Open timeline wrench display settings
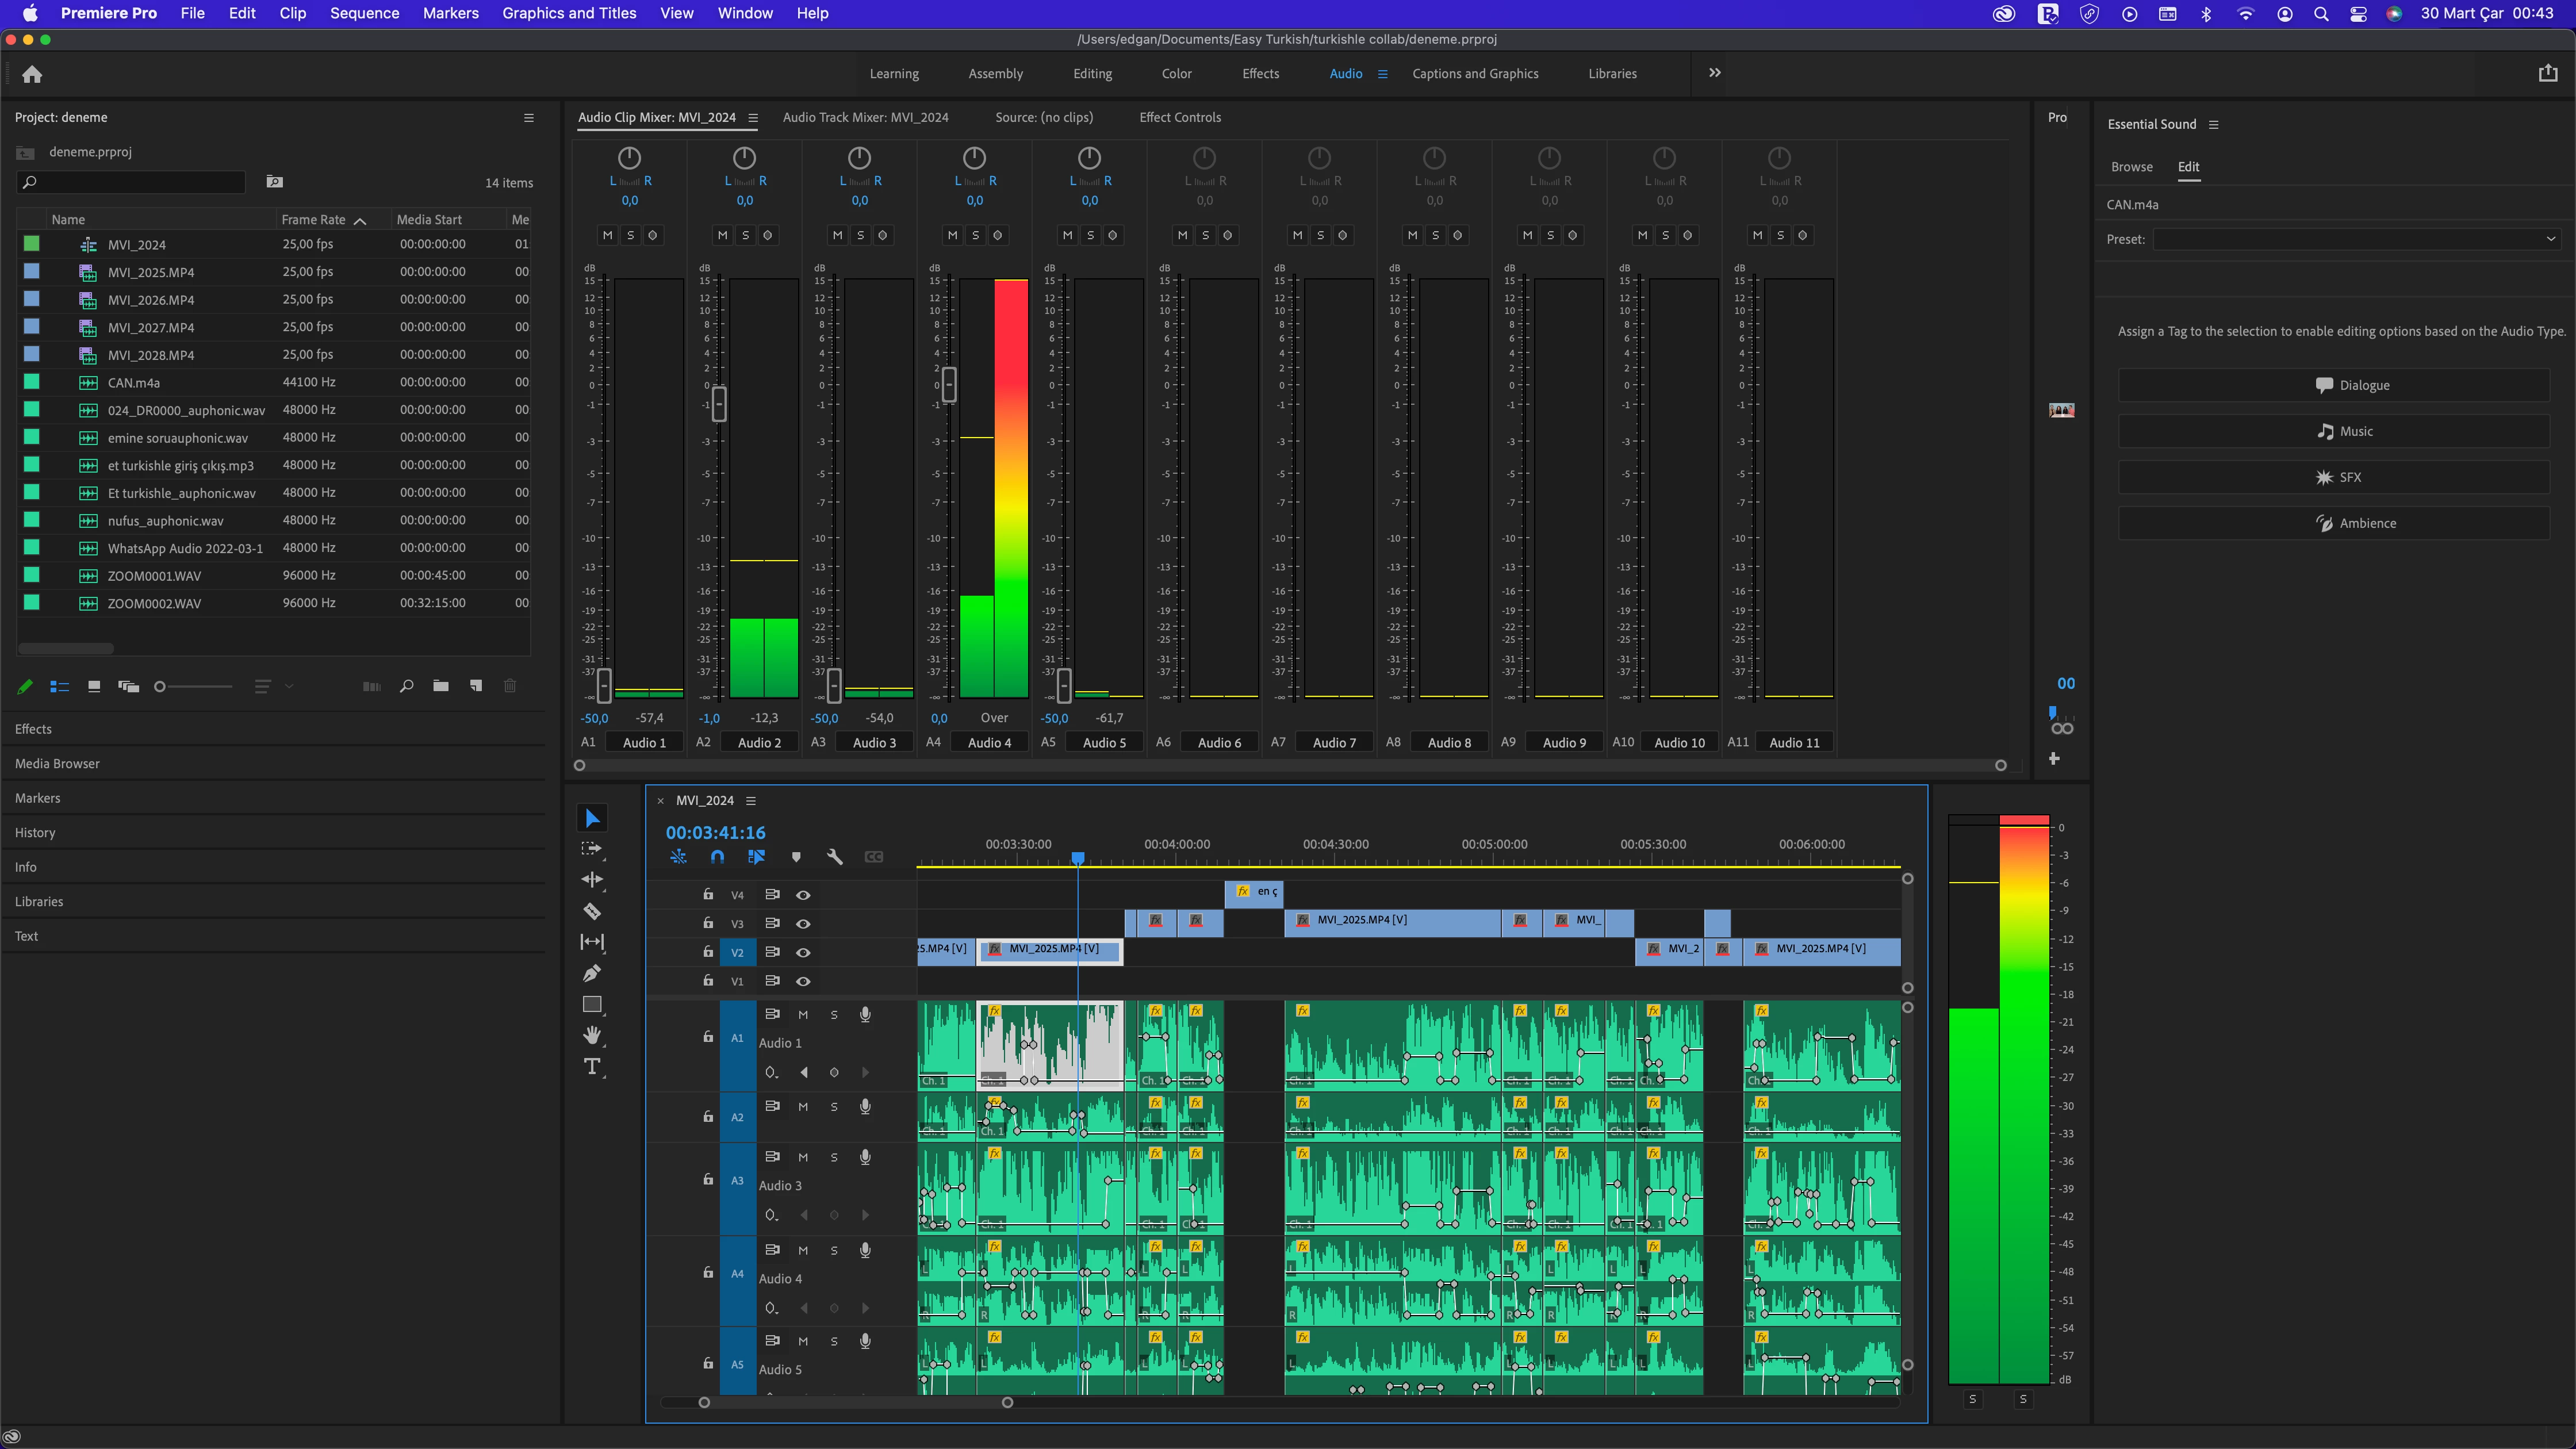The height and width of the screenshot is (1449, 2576). pyautogui.click(x=835, y=857)
